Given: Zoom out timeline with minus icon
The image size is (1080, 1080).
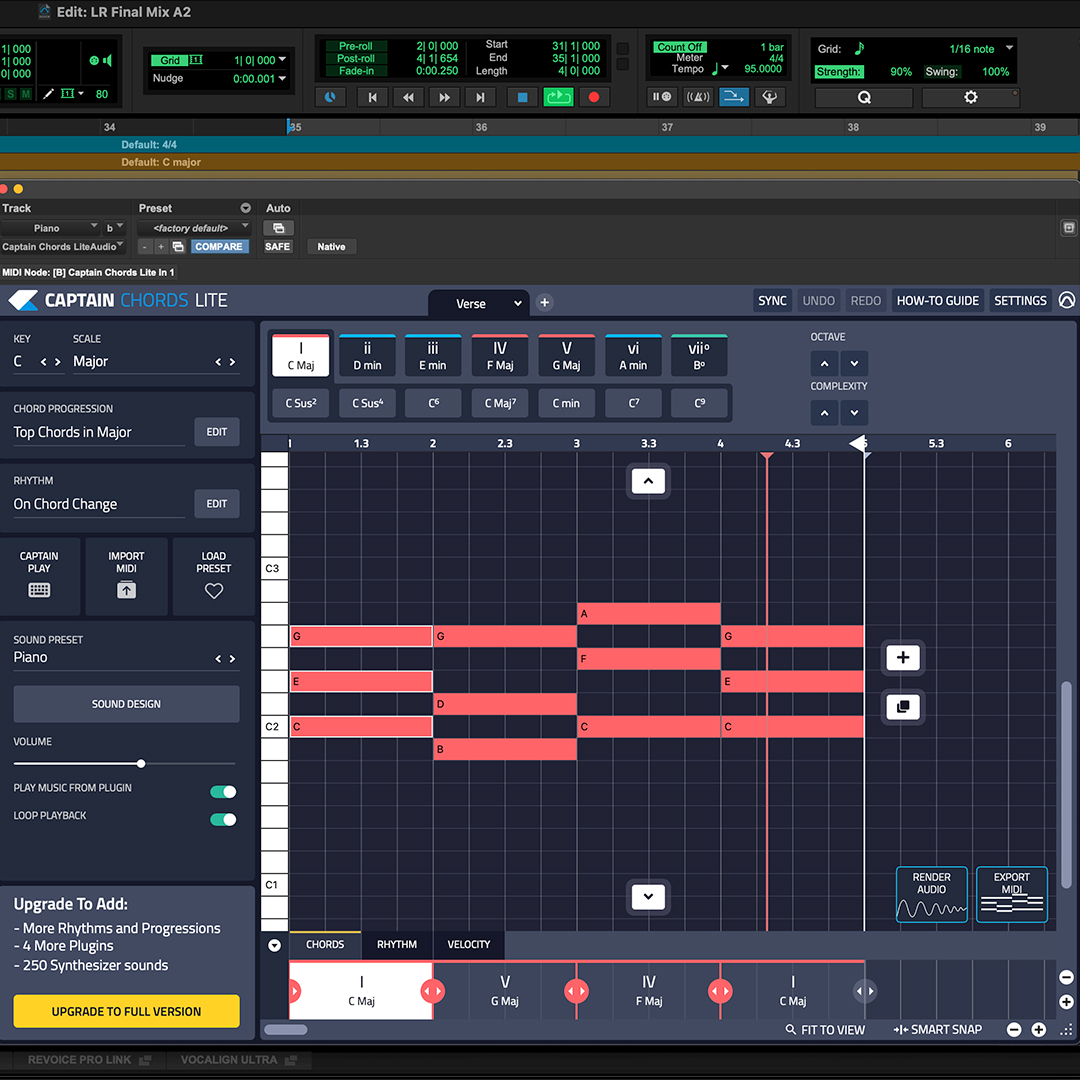Looking at the screenshot, I should point(1013,1030).
